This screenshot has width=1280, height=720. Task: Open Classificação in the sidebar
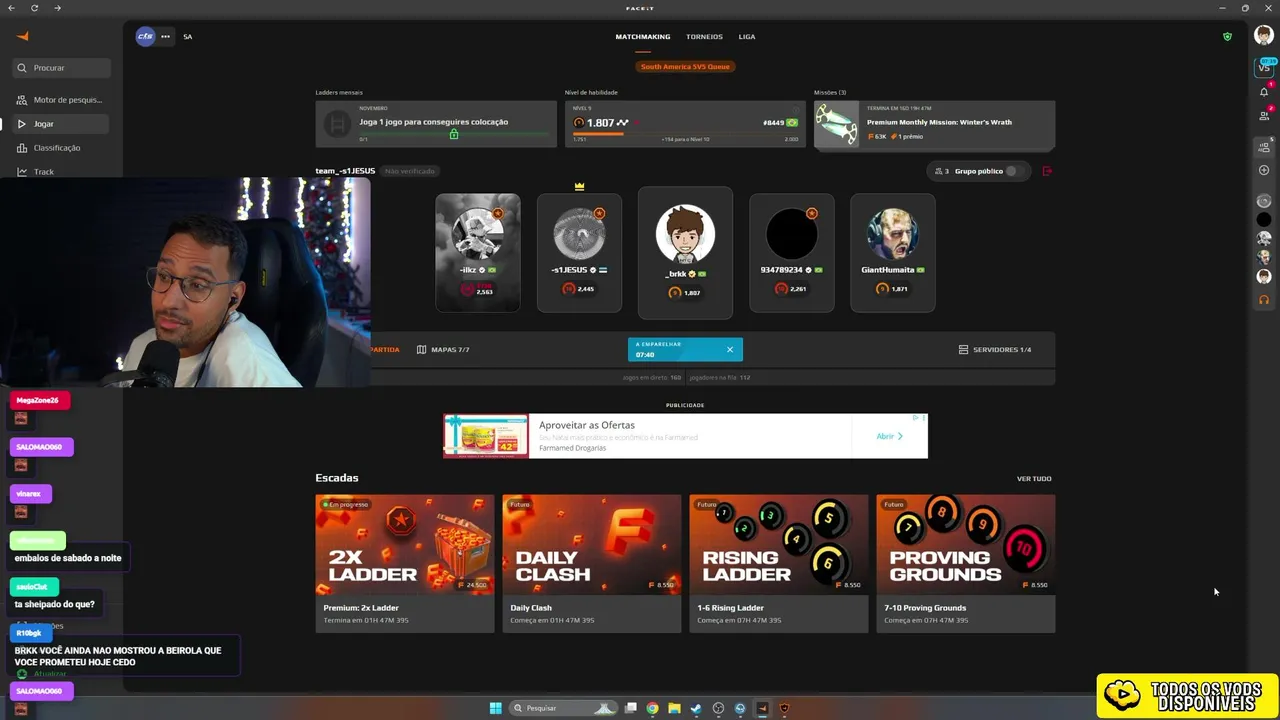click(61, 148)
